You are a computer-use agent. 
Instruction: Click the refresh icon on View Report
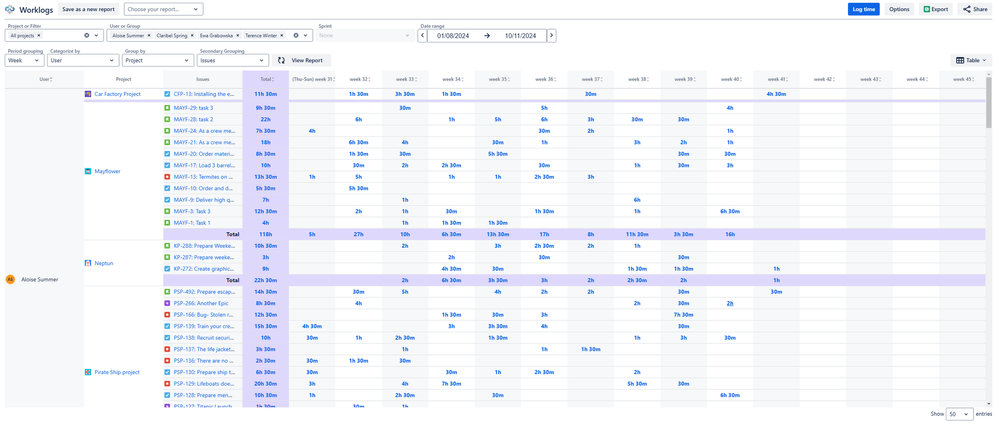[282, 61]
